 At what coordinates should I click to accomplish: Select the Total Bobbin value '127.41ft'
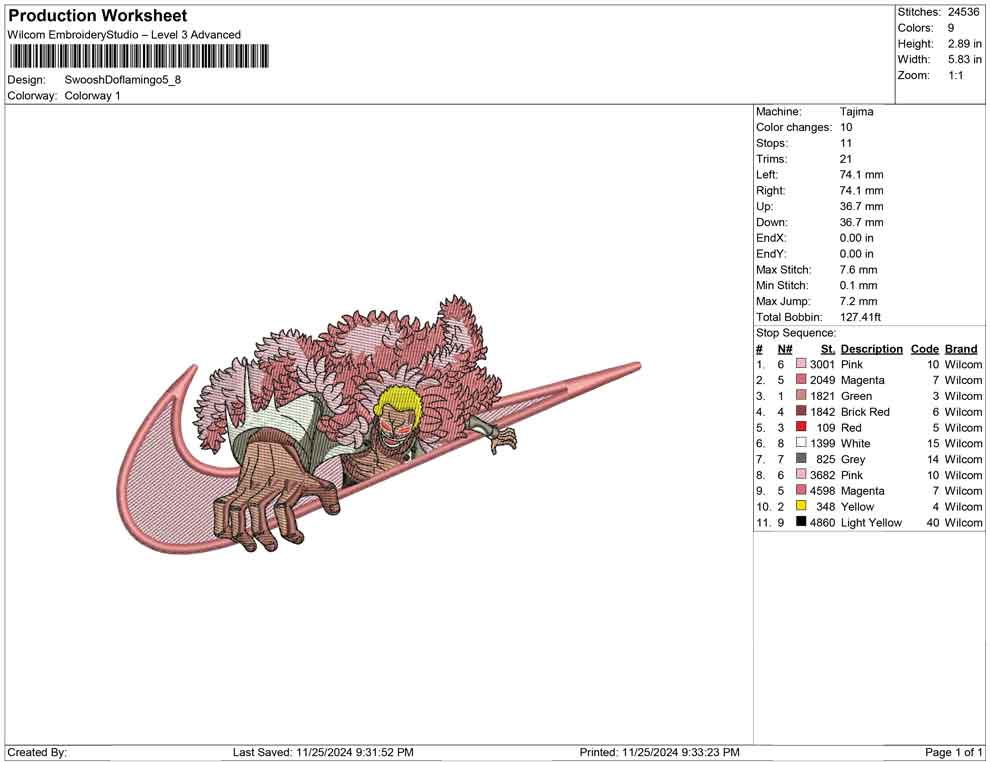(x=860, y=317)
